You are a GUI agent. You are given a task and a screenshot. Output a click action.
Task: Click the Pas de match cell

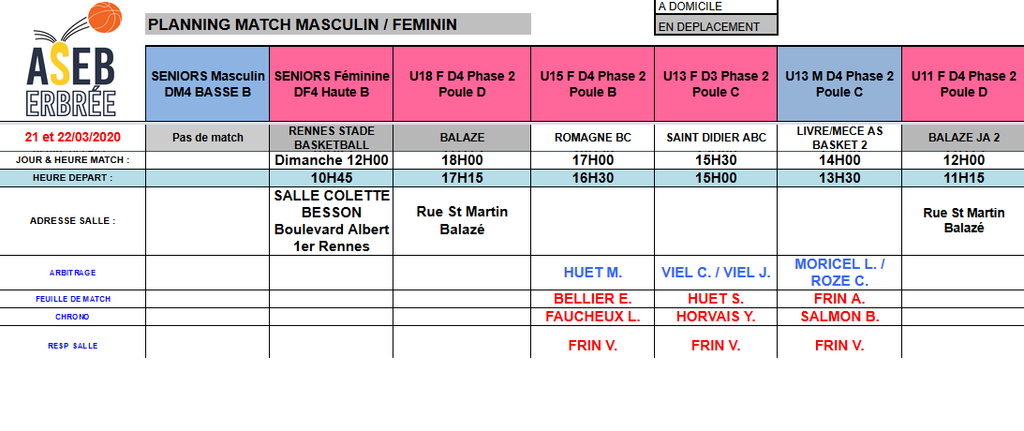pyautogui.click(x=207, y=137)
